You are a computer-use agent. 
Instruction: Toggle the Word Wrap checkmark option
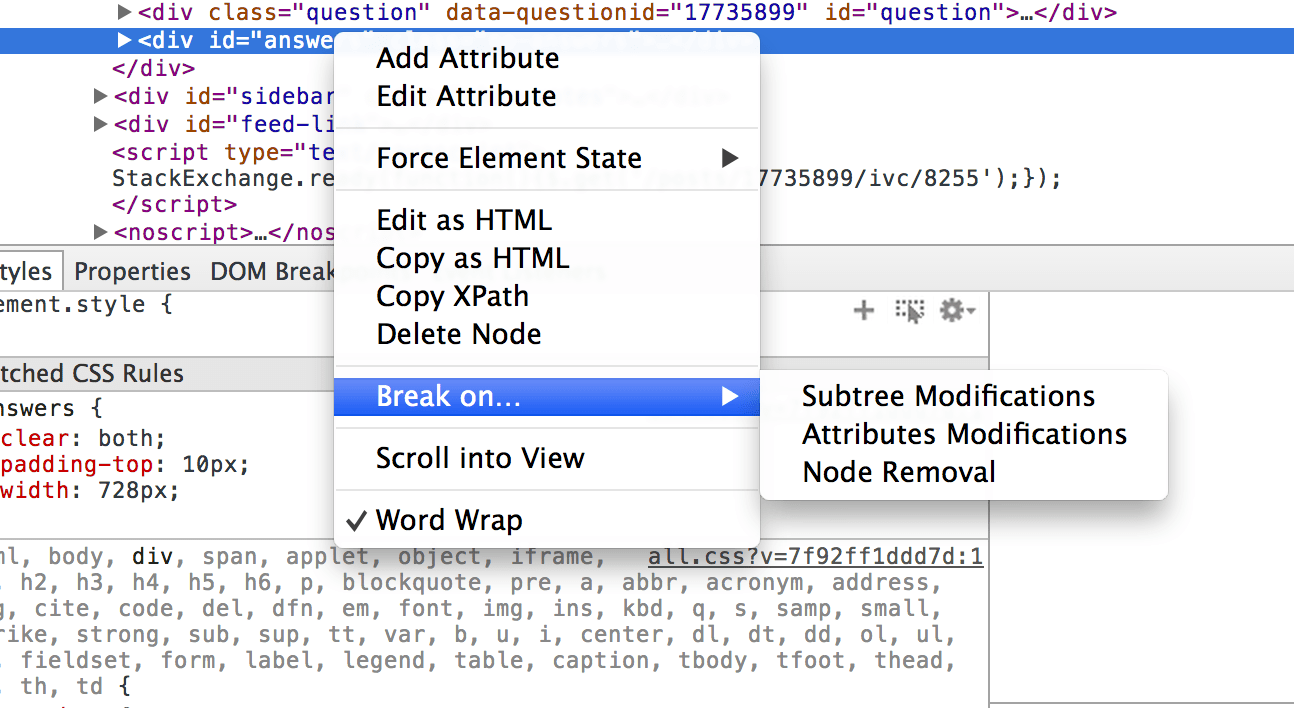pyautogui.click(x=547, y=520)
